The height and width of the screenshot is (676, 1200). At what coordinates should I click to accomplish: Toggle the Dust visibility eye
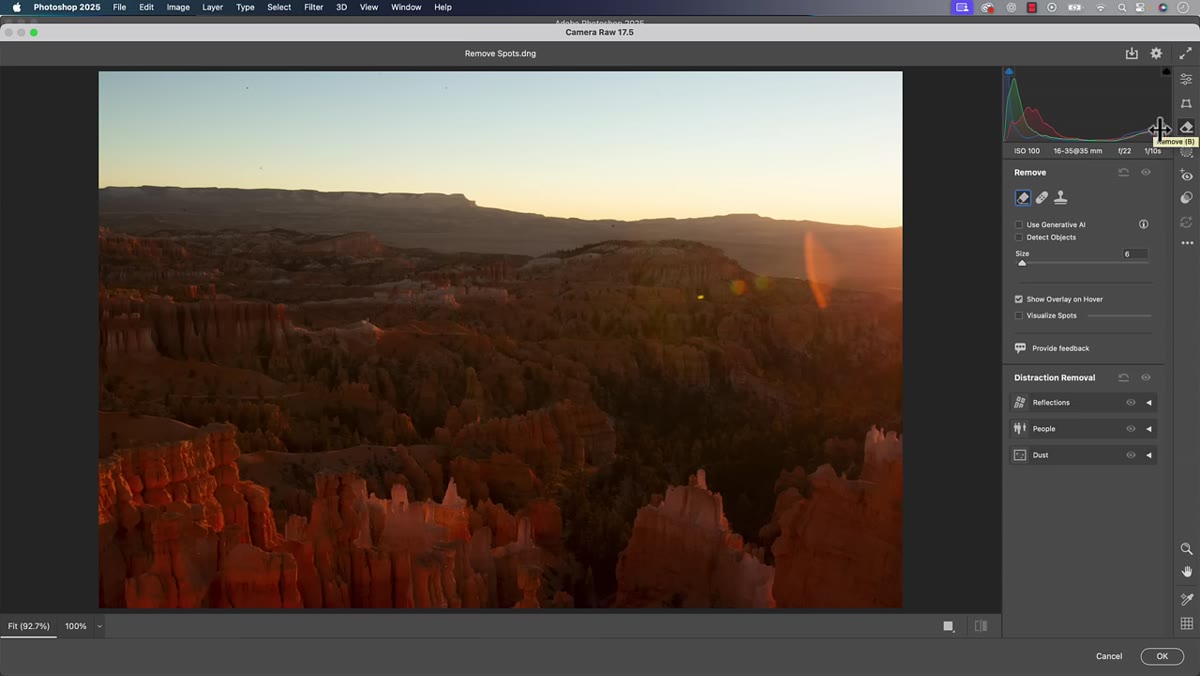click(1131, 455)
